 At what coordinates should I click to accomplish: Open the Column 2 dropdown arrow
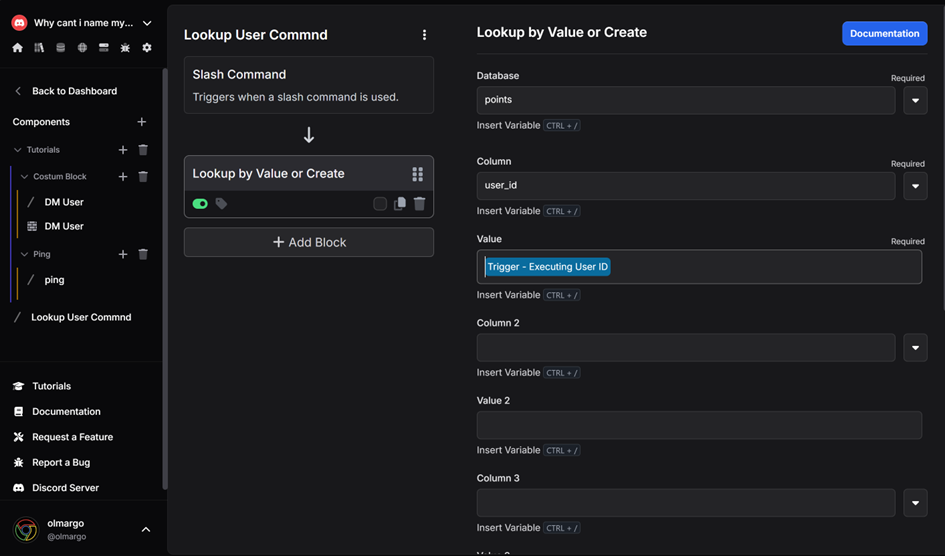click(915, 348)
